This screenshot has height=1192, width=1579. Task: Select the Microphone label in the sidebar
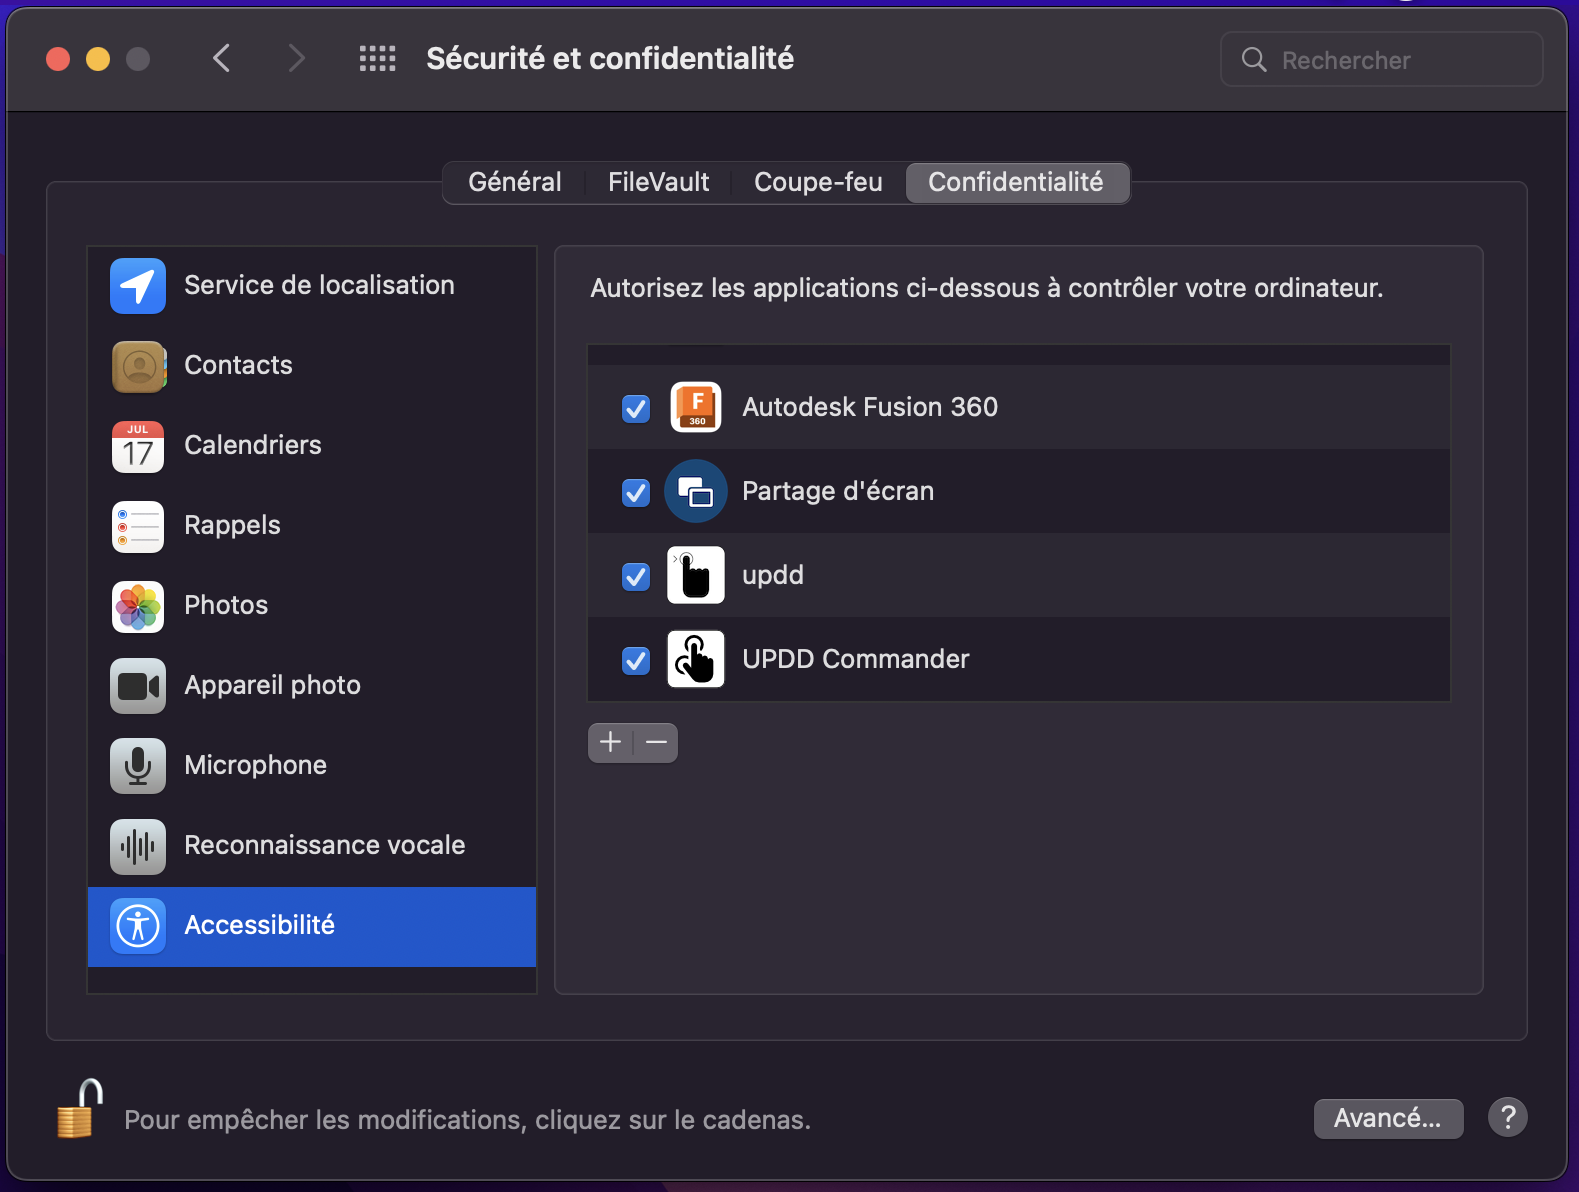point(256,766)
